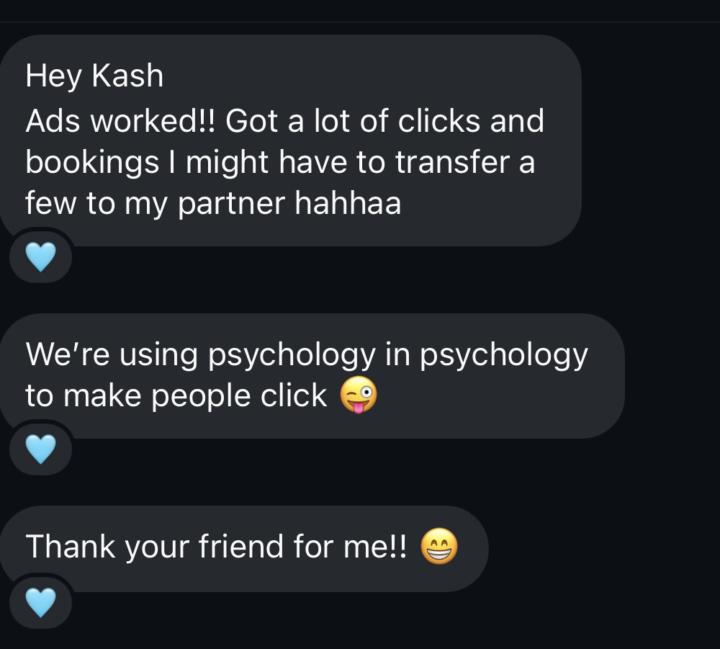The width and height of the screenshot is (720, 649).
Task: Click 'We're using' at the second message's start
Action: [x=112, y=355]
